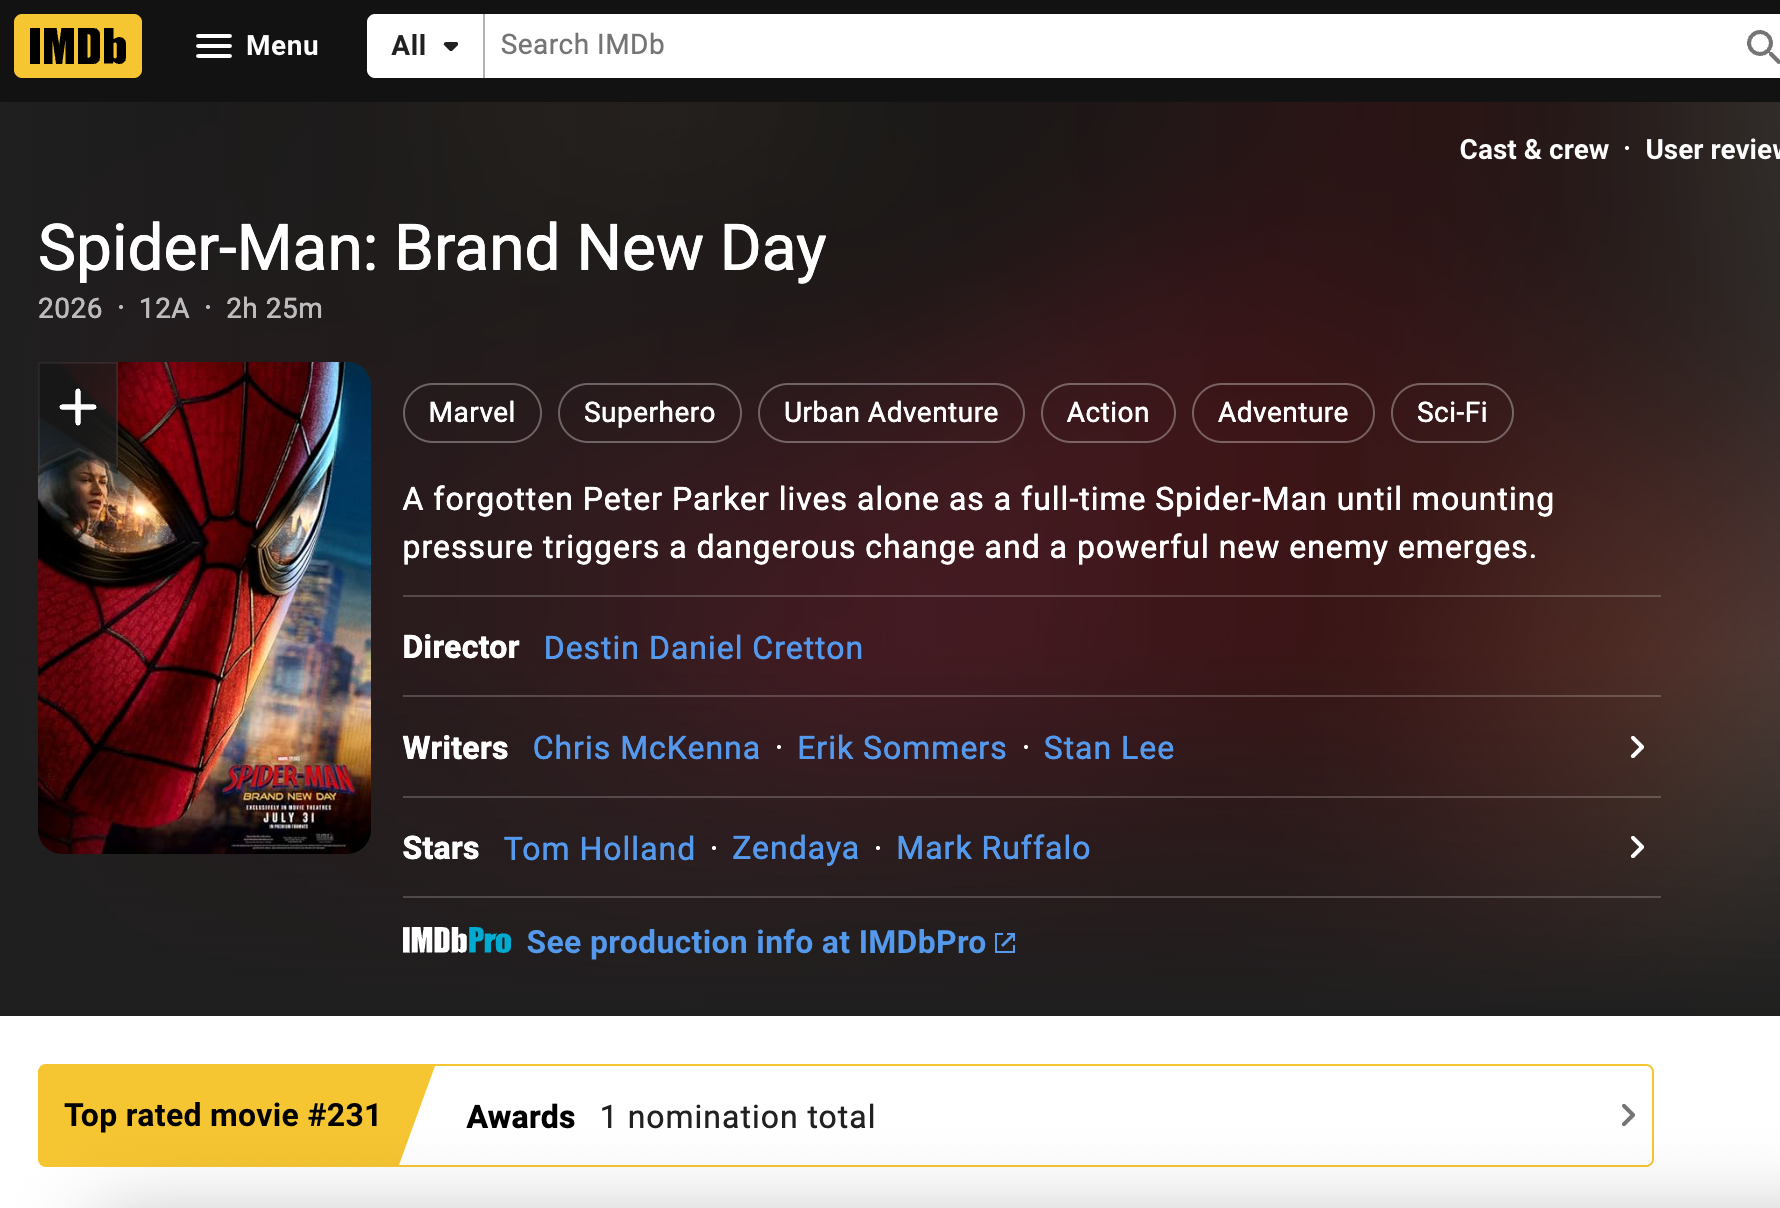The image size is (1780, 1208).
Task: Open the User reviews link
Action: [x=1712, y=150]
